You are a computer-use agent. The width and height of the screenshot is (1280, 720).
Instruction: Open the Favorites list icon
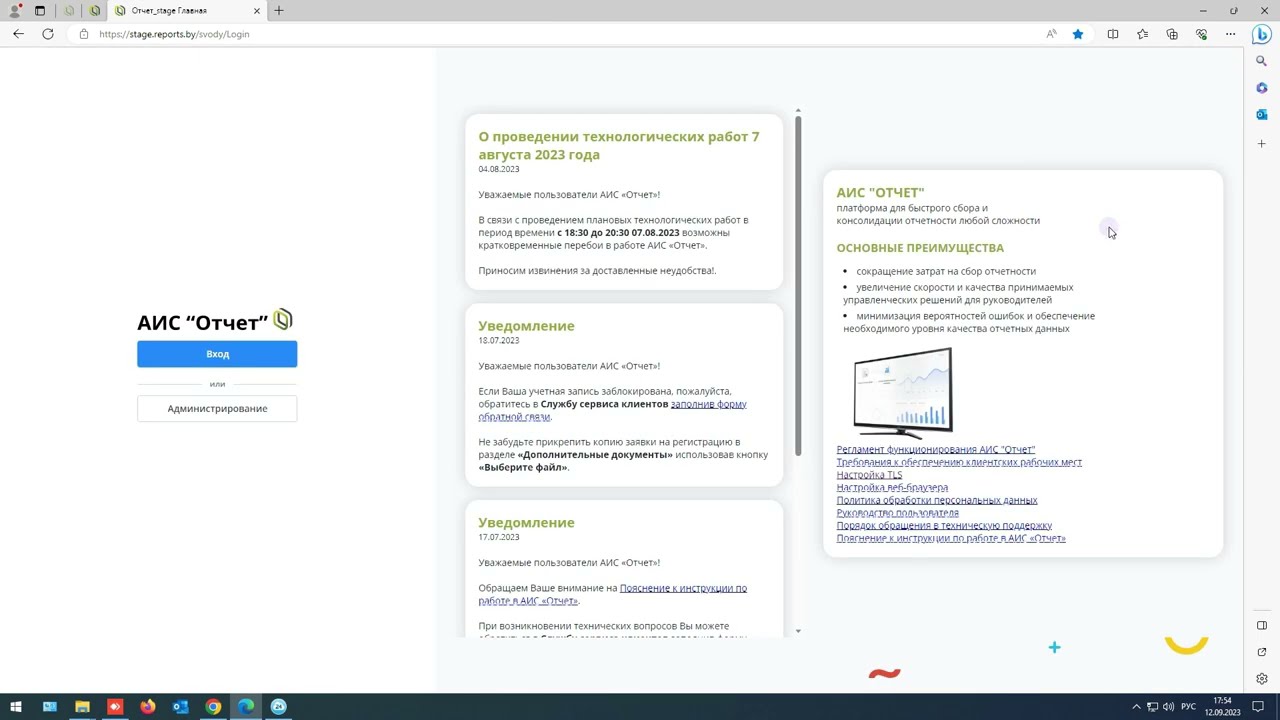pos(1142,34)
